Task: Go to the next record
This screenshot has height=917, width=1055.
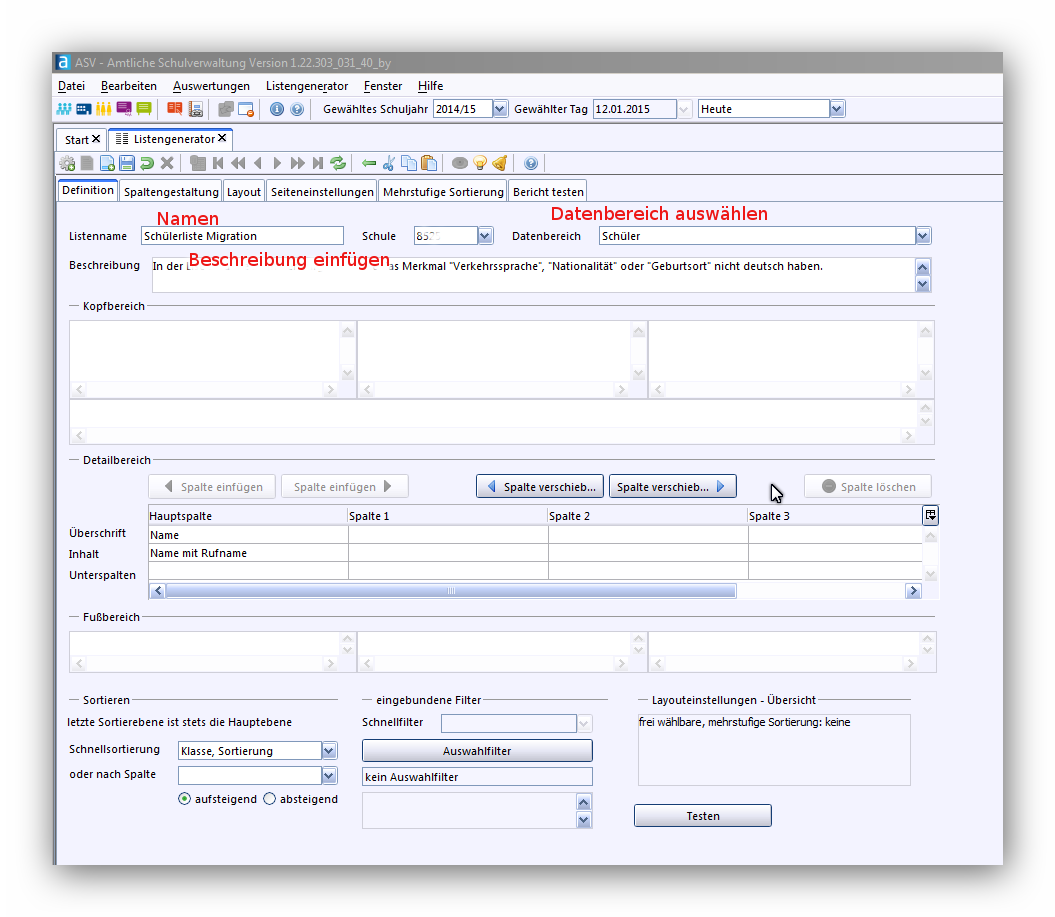Action: (x=277, y=163)
